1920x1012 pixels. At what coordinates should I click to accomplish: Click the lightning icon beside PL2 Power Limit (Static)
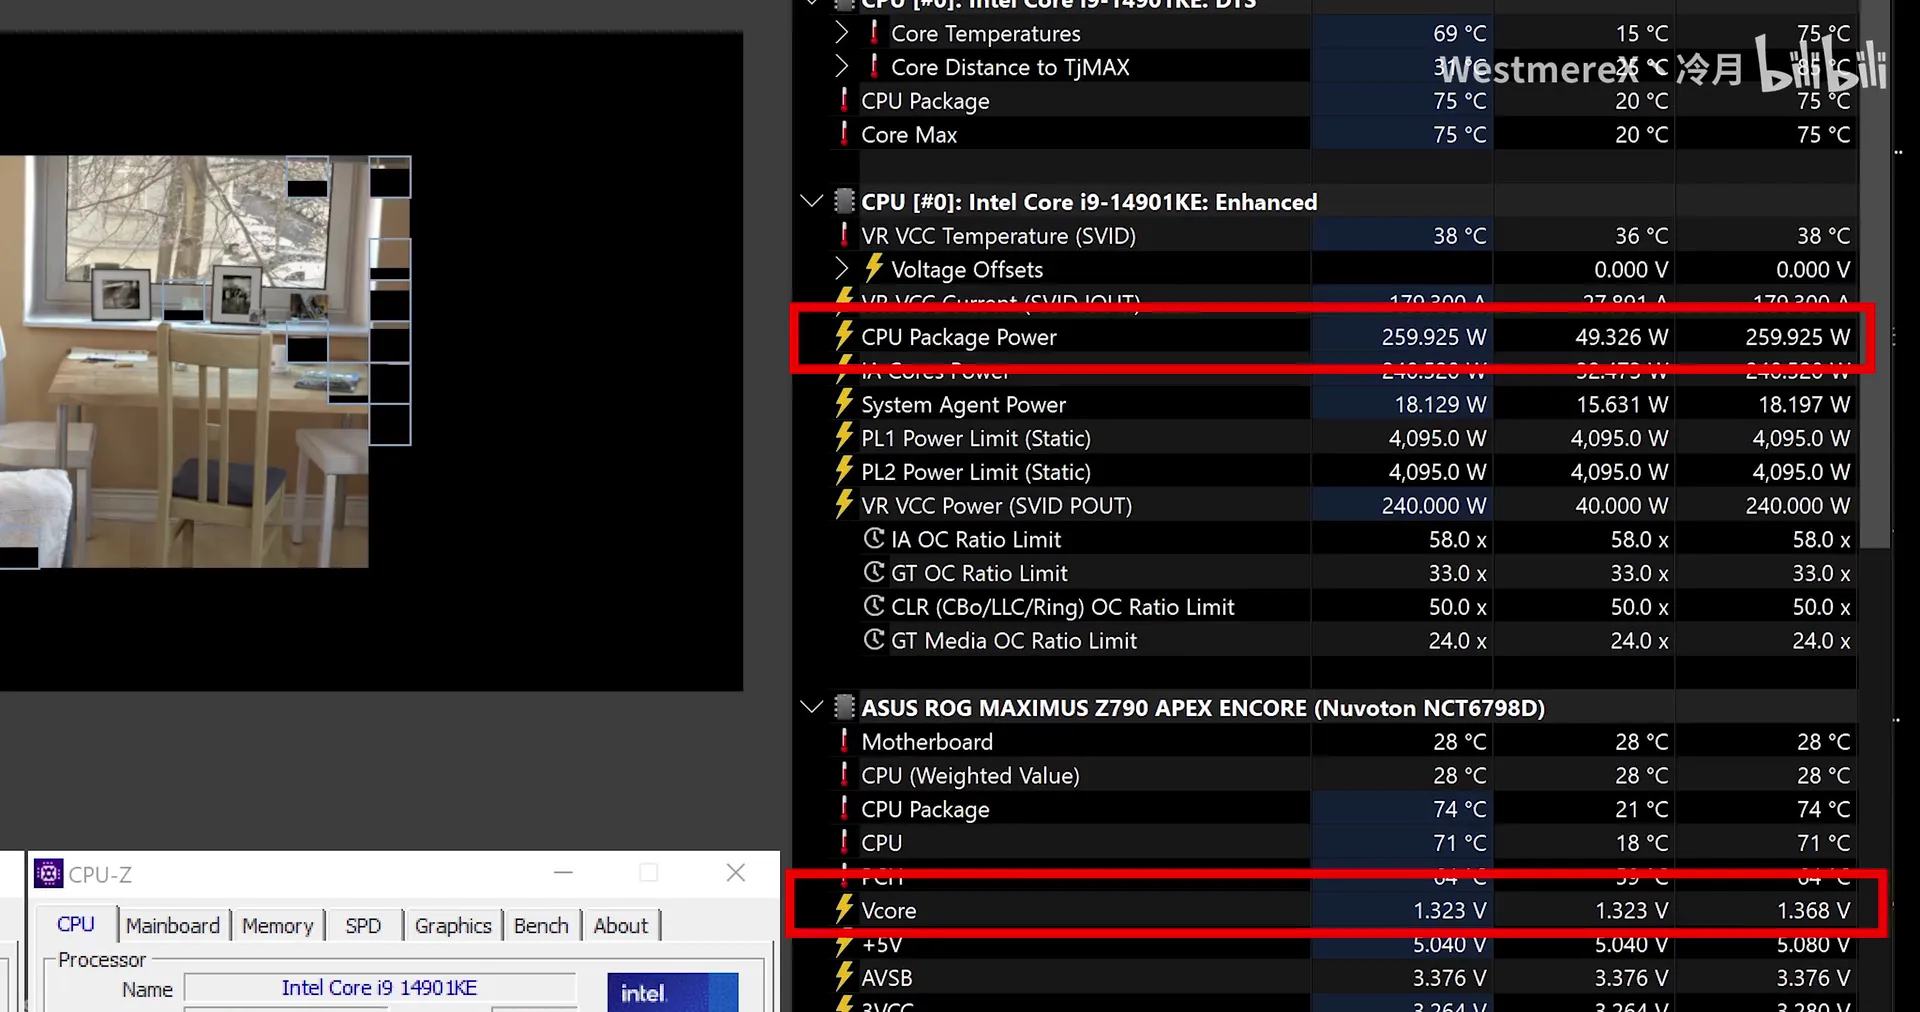point(845,471)
